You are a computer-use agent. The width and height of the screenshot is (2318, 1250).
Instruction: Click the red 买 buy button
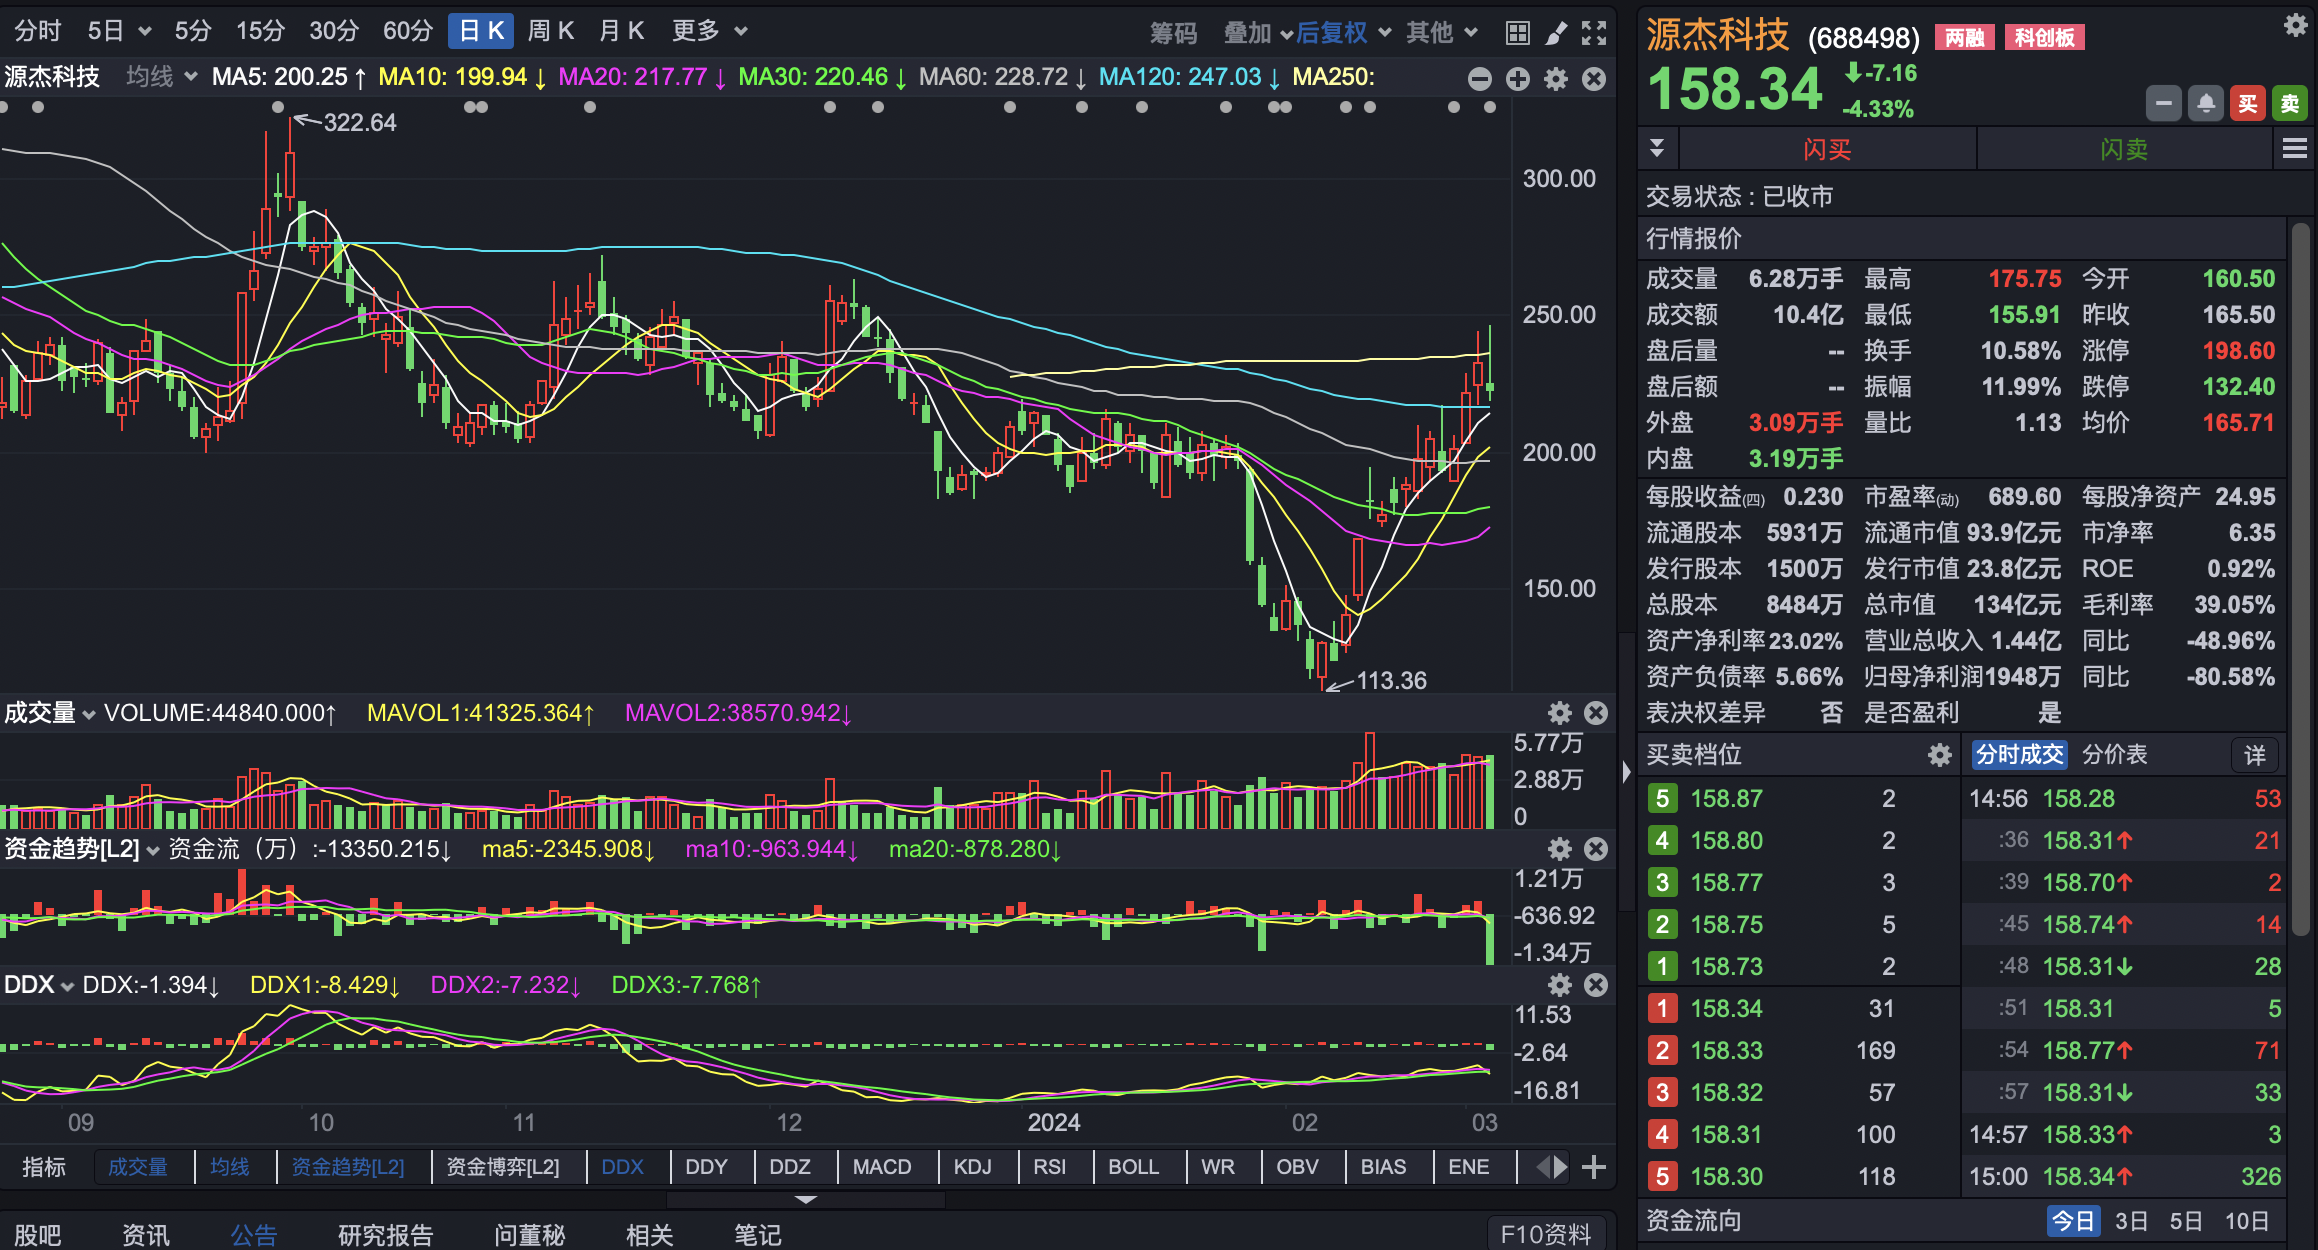pos(2248,103)
